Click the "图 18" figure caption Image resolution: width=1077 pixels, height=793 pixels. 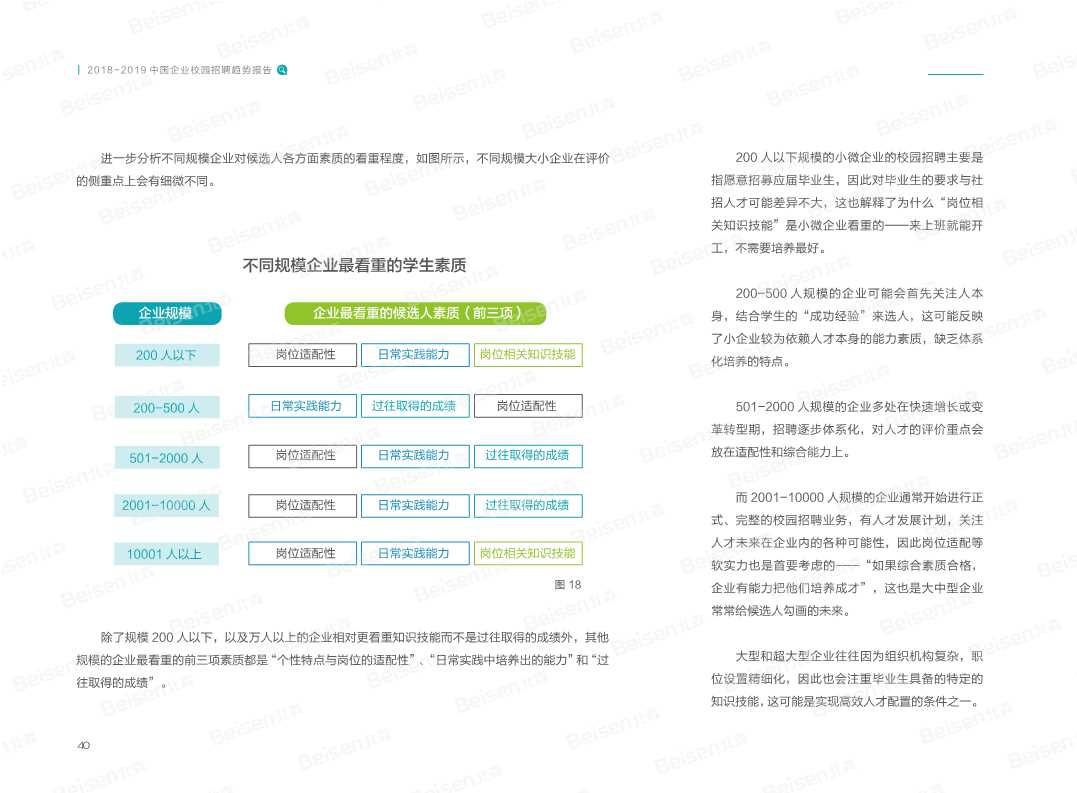pos(567,585)
